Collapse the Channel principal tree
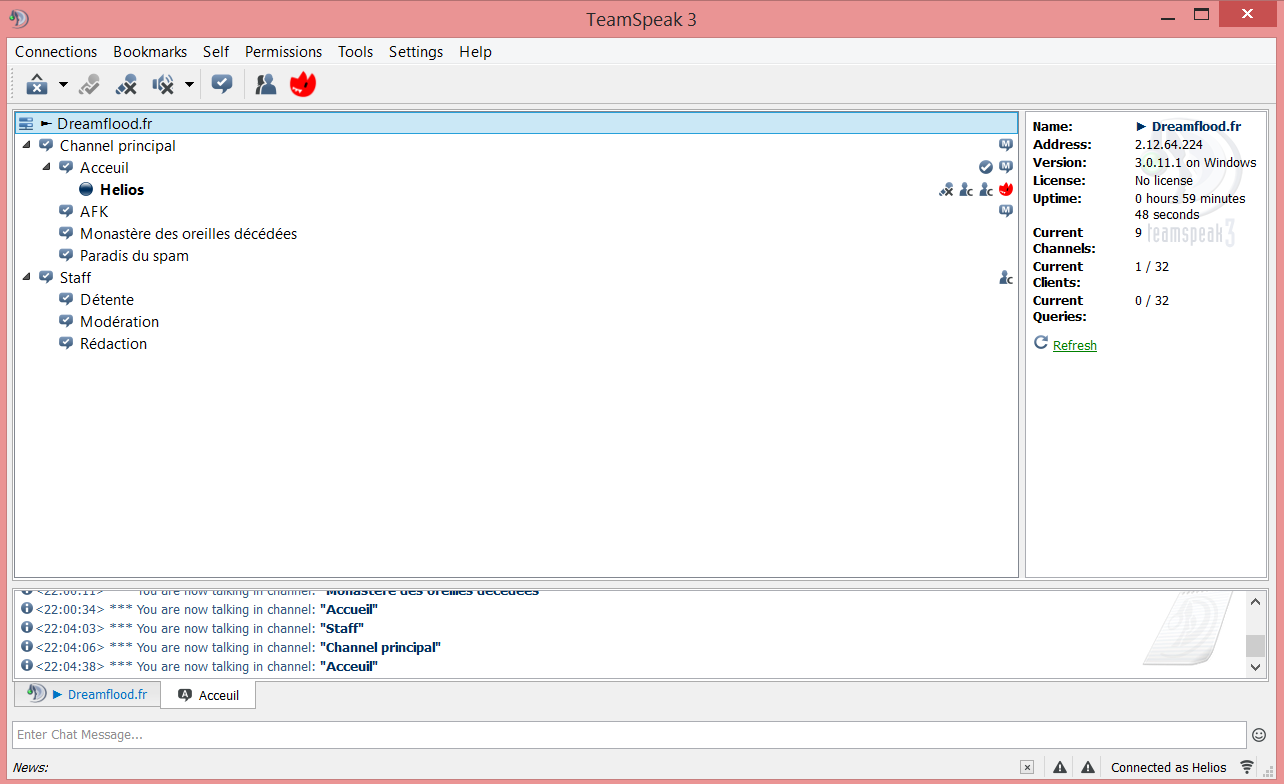The width and height of the screenshot is (1284, 784). [x=26, y=146]
